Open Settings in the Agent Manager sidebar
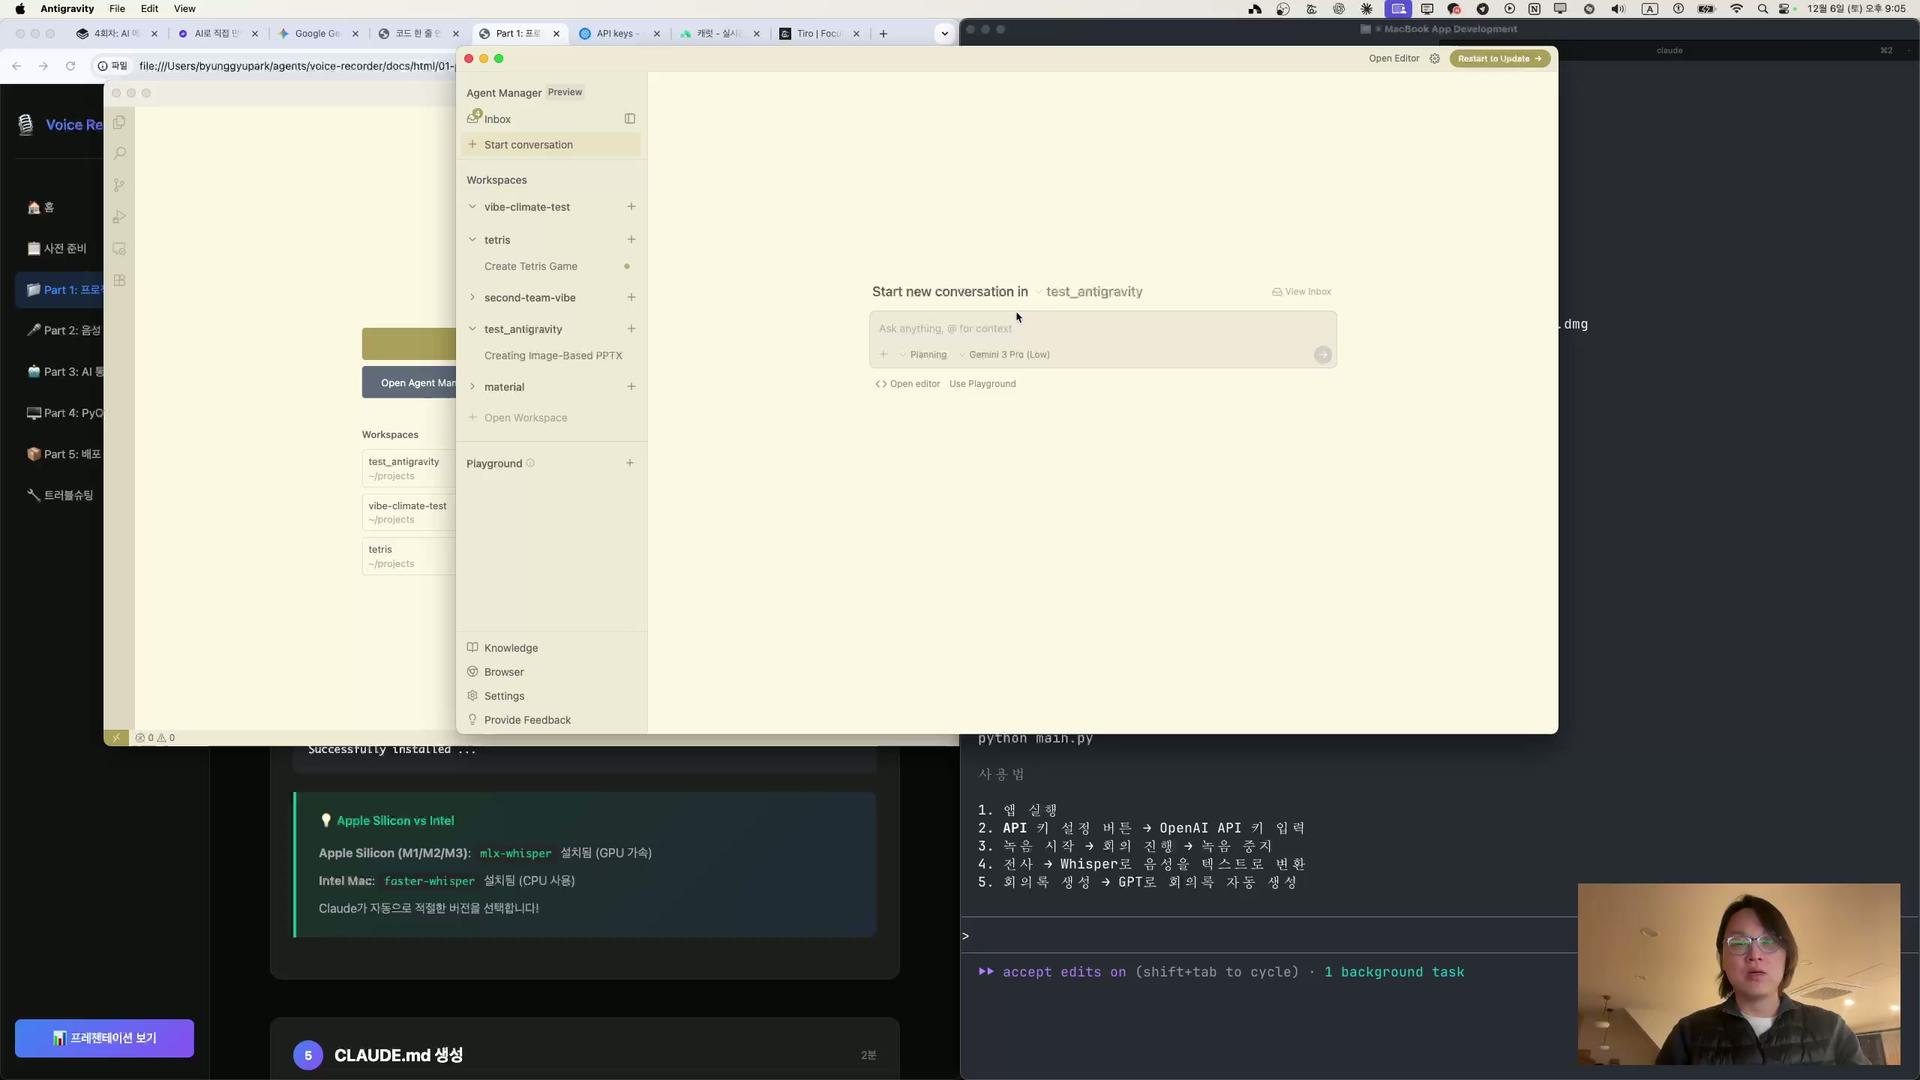Image resolution: width=1920 pixels, height=1080 pixels. pyautogui.click(x=503, y=696)
